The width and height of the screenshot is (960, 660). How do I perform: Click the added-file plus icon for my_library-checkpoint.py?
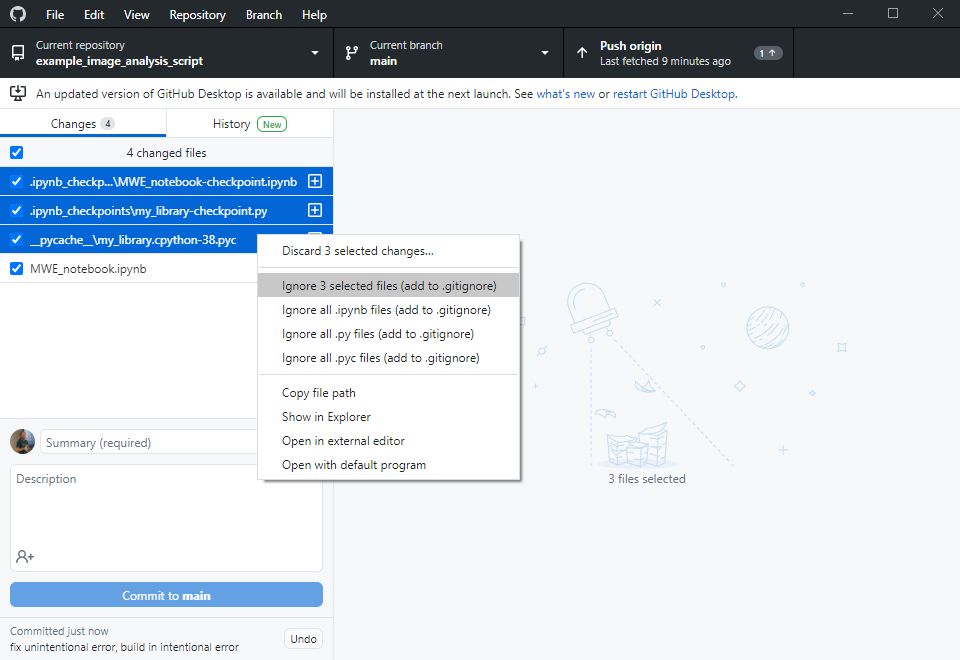(314, 211)
